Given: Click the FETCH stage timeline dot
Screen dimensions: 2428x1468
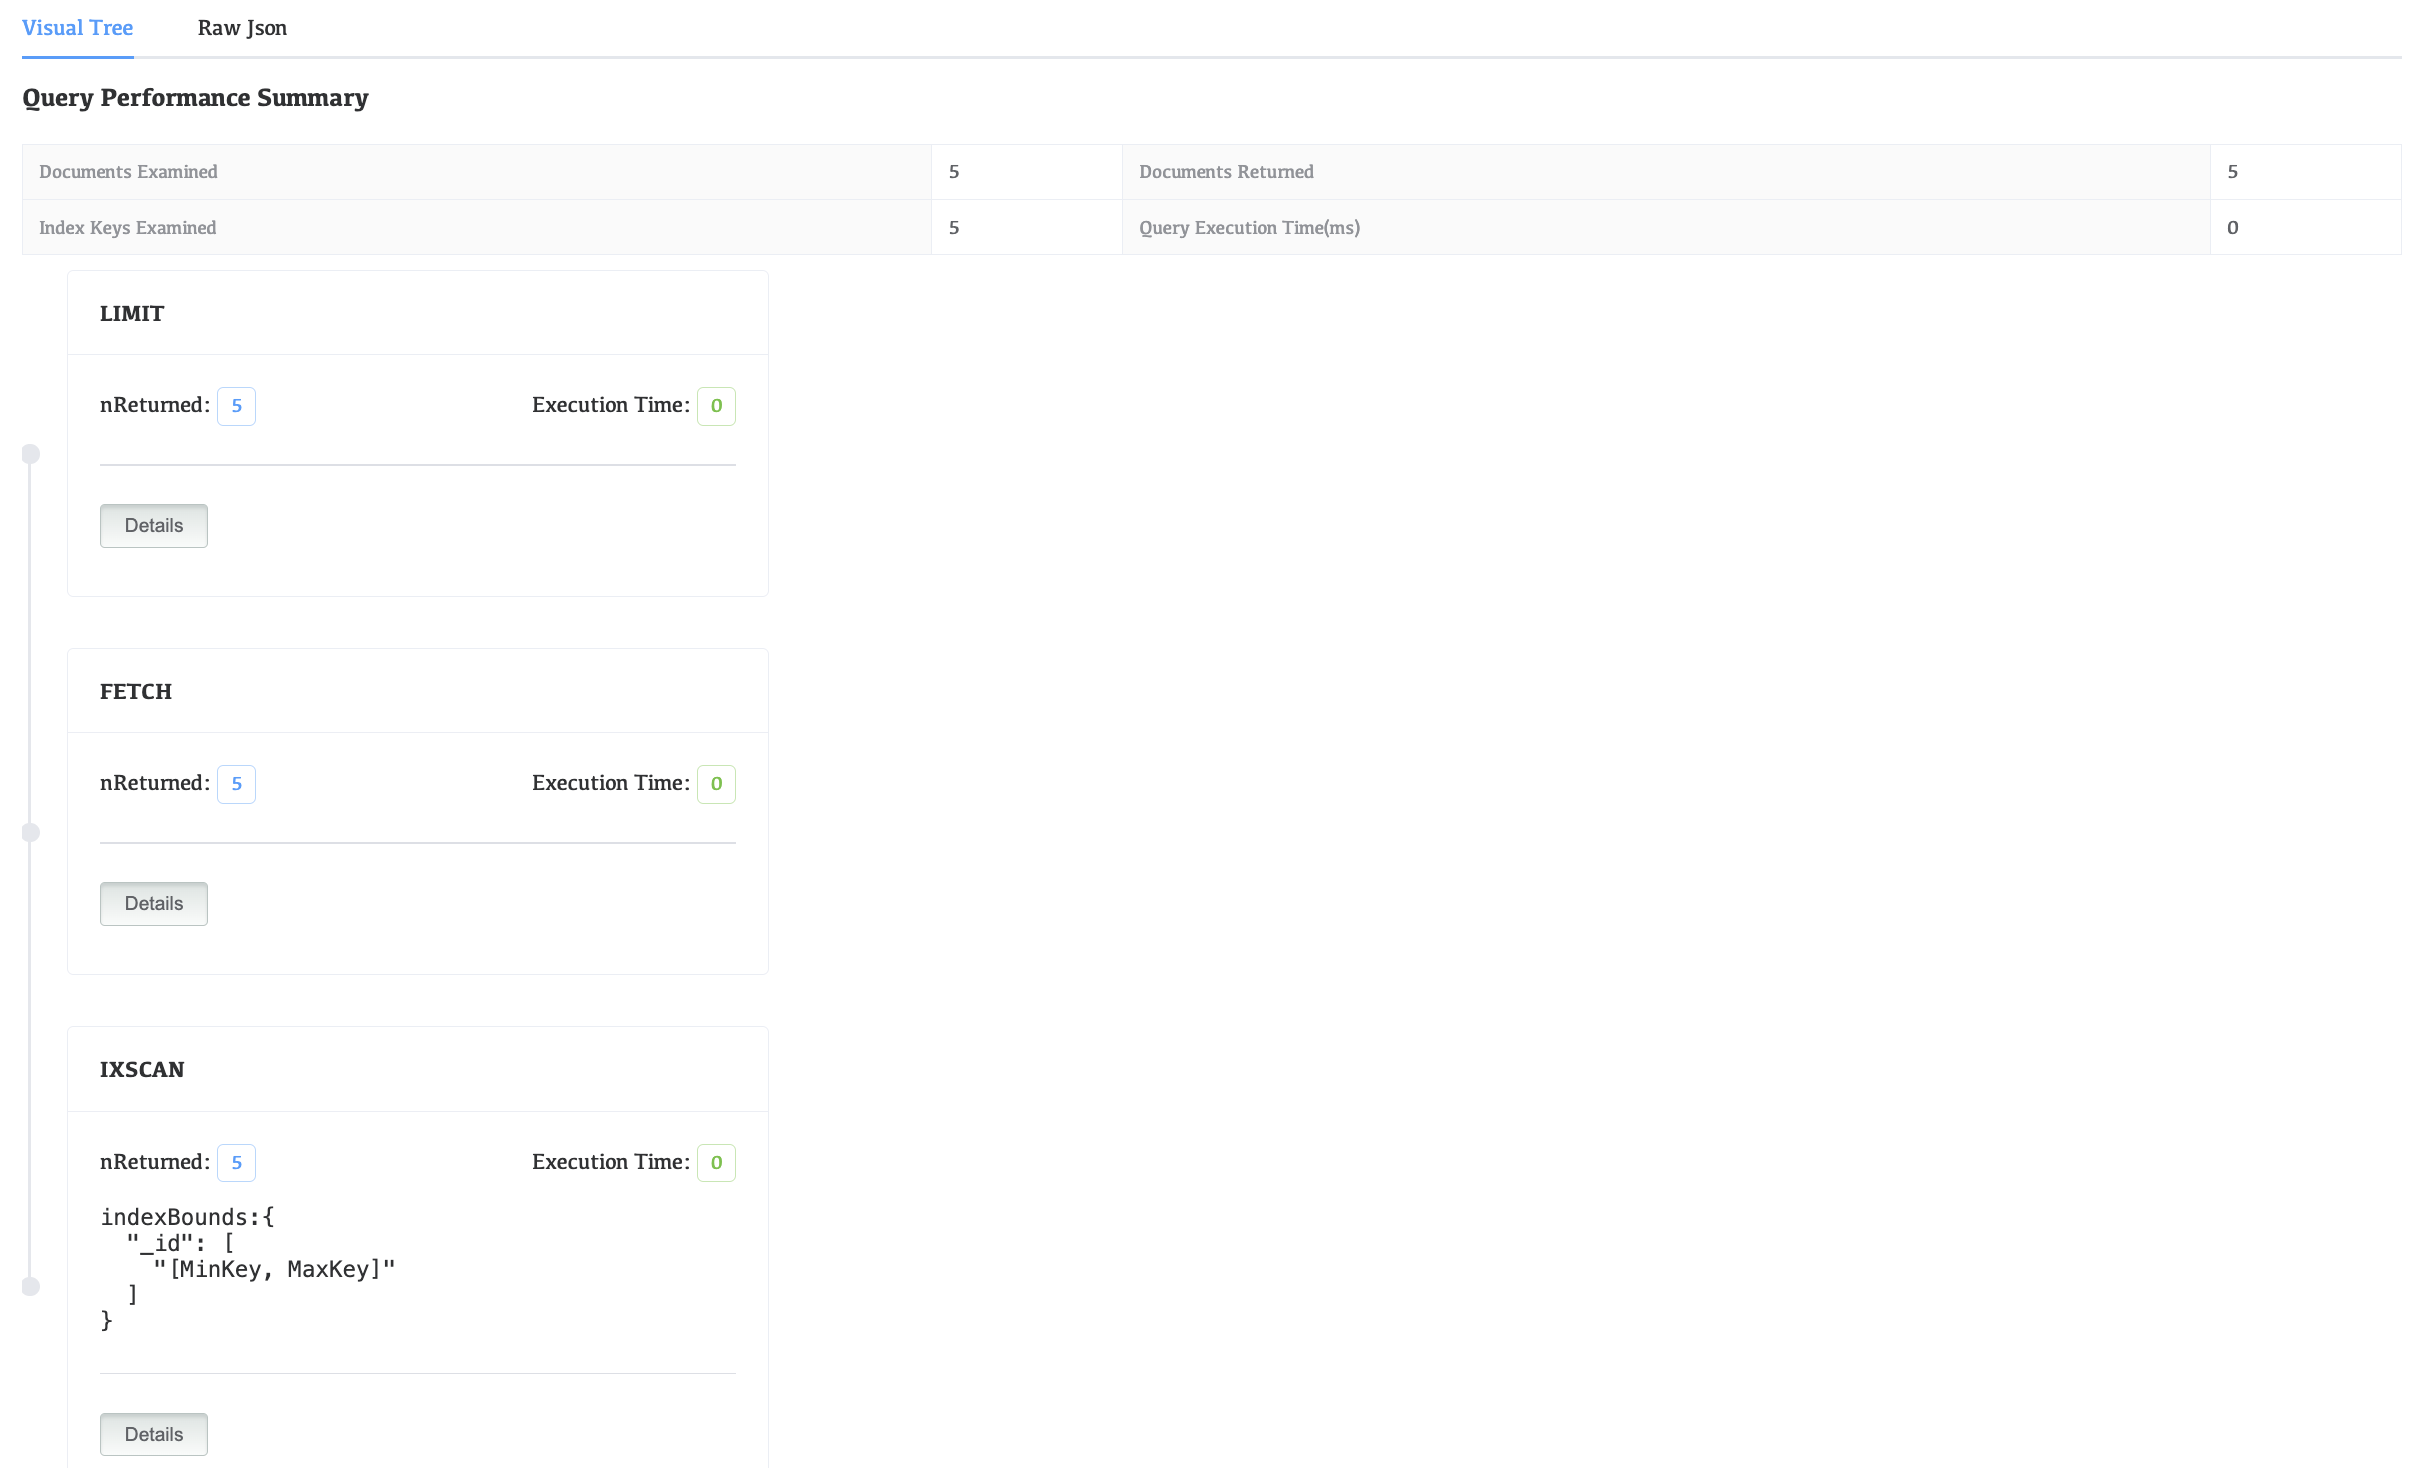Looking at the screenshot, I should [x=31, y=832].
